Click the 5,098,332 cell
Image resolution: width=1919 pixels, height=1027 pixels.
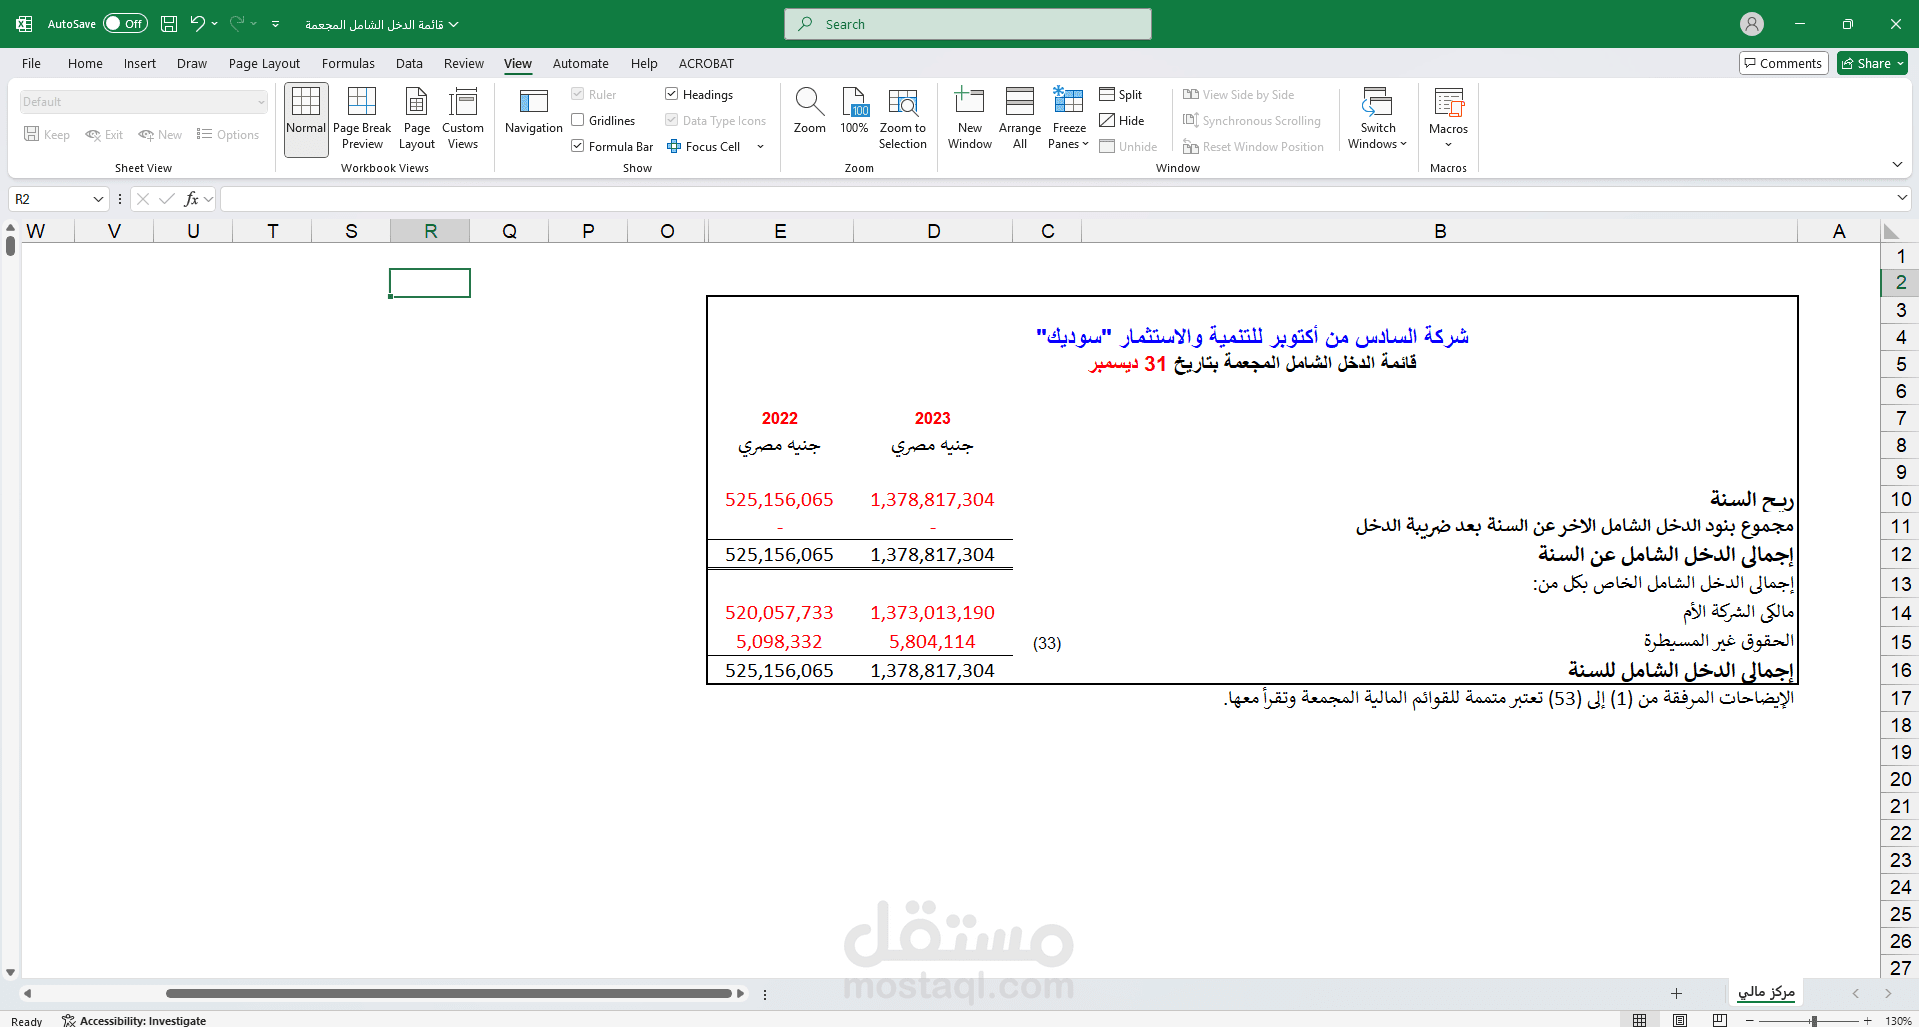pos(779,641)
